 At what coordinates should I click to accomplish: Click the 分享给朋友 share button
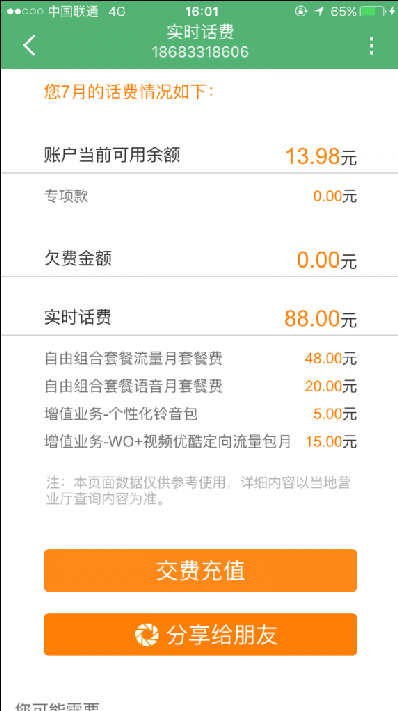click(x=200, y=634)
